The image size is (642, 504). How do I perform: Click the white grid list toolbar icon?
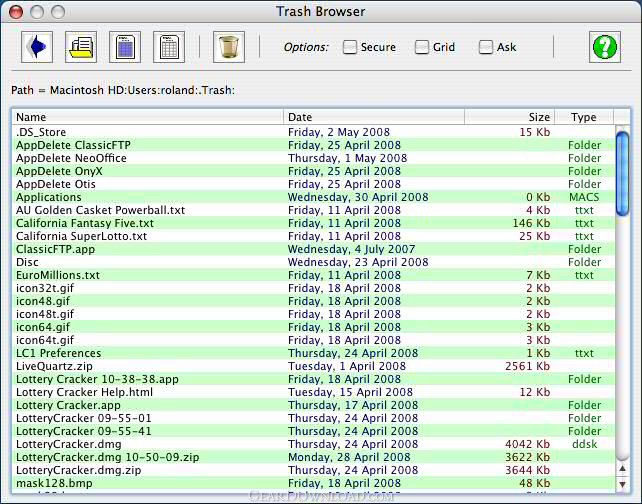tap(169, 47)
